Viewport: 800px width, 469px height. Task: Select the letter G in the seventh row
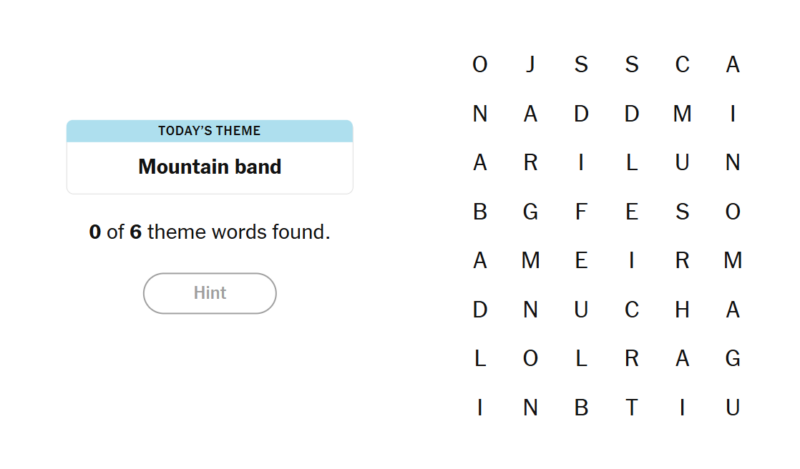tap(733, 359)
